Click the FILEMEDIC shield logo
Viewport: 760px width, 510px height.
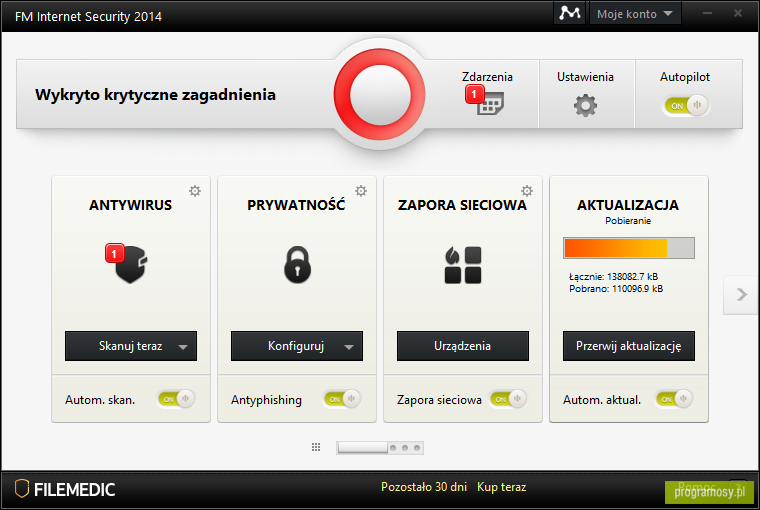pos(22,489)
